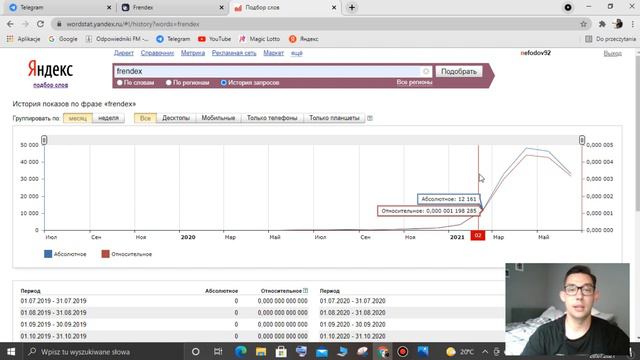Group by неделя
This screenshot has height=360, width=640.
point(109,118)
